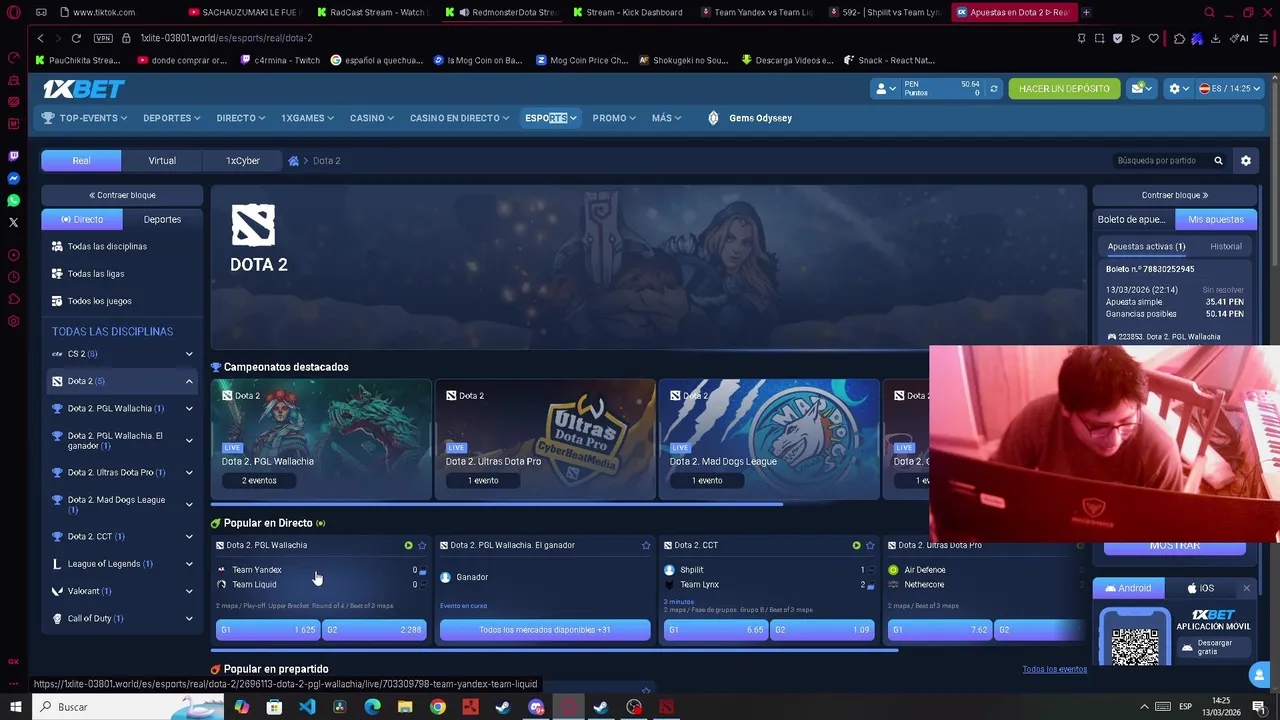This screenshot has width=1280, height=720.
Task: Expand League of Legends discipline
Action: (x=189, y=564)
